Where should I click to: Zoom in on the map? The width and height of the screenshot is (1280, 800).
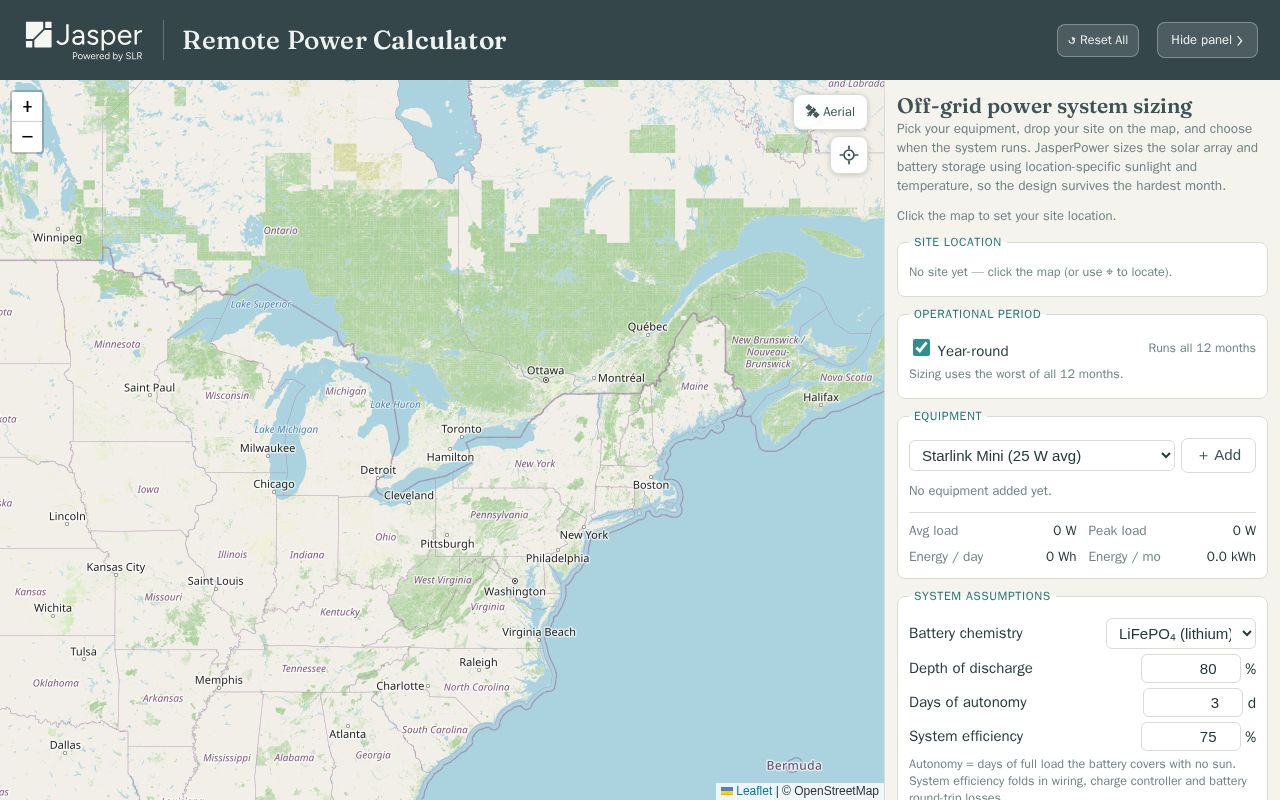tap(27, 107)
